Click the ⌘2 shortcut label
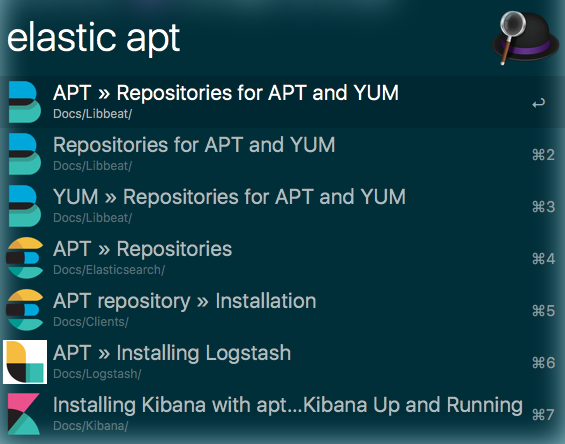 tap(543, 155)
